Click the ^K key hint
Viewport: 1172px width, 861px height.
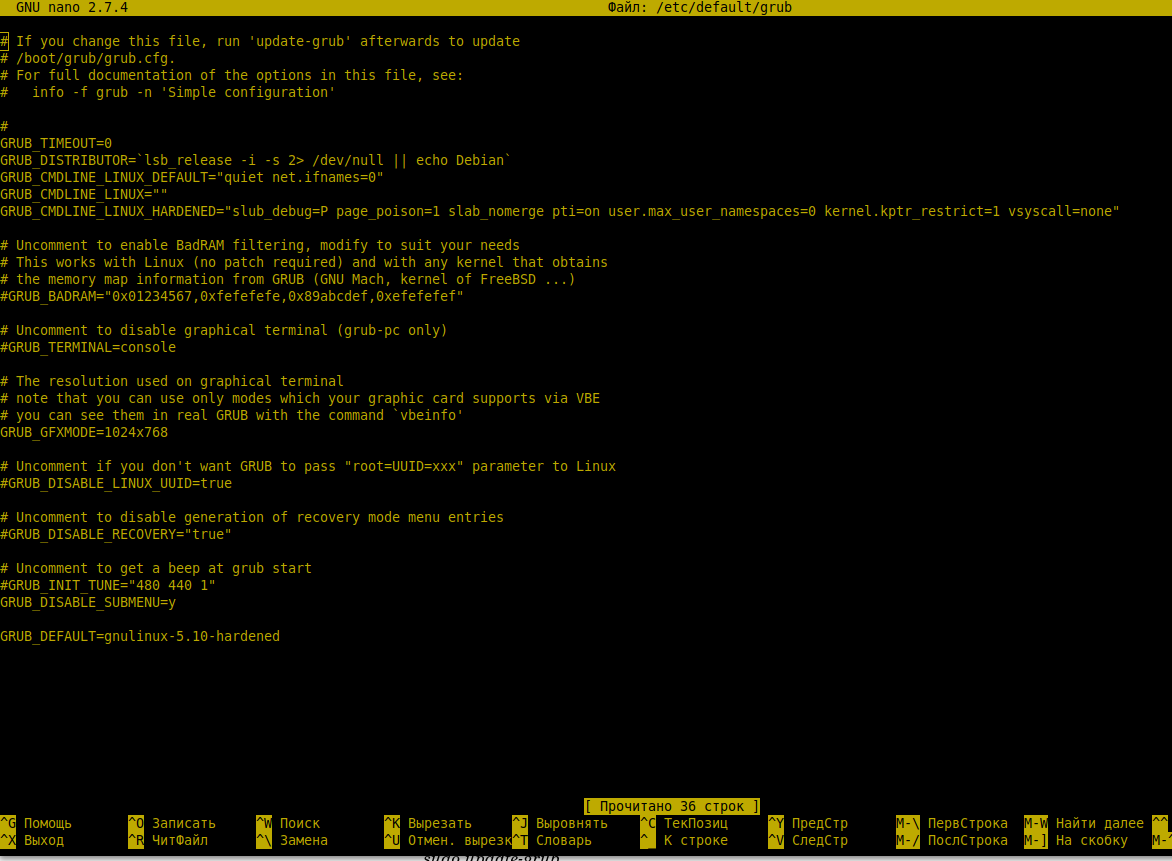point(392,823)
